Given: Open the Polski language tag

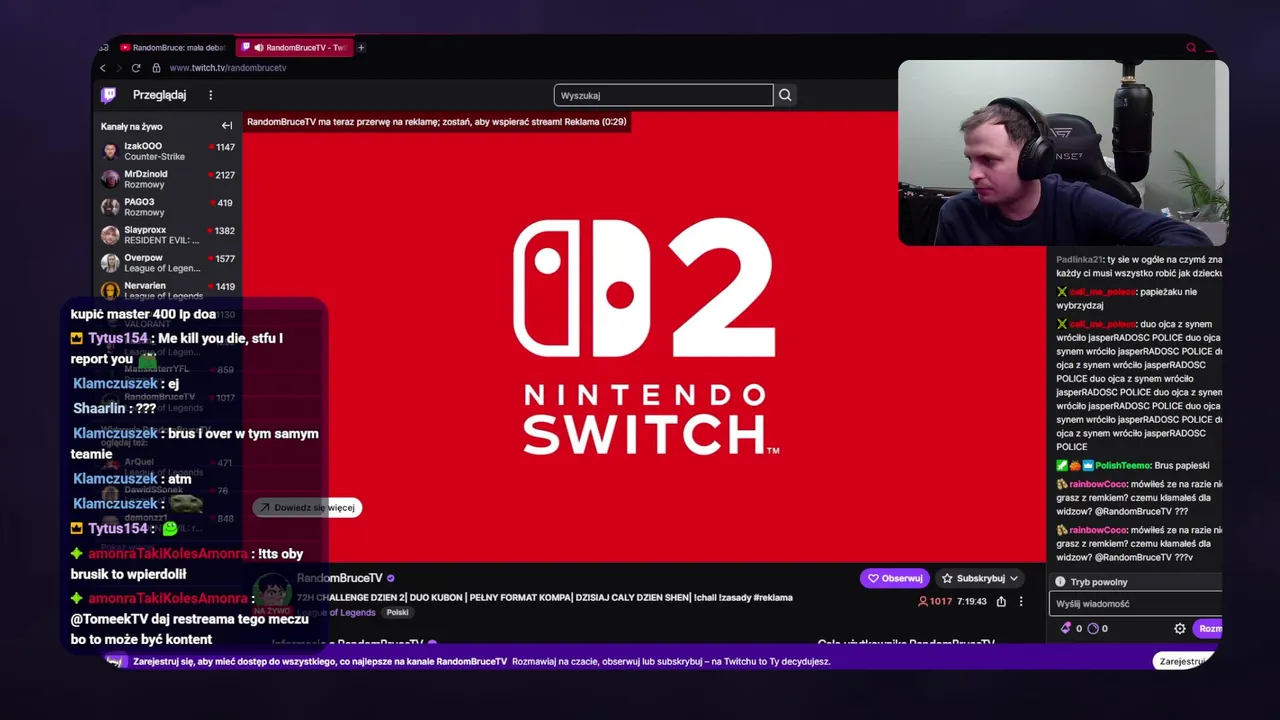Looking at the screenshot, I should pos(398,612).
